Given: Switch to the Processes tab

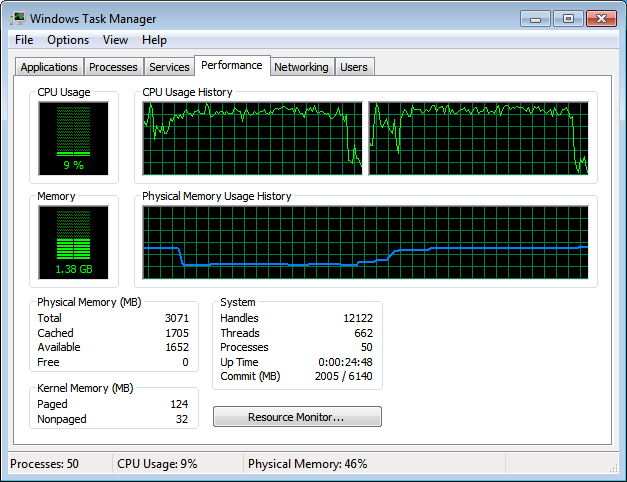Looking at the screenshot, I should click(x=113, y=67).
